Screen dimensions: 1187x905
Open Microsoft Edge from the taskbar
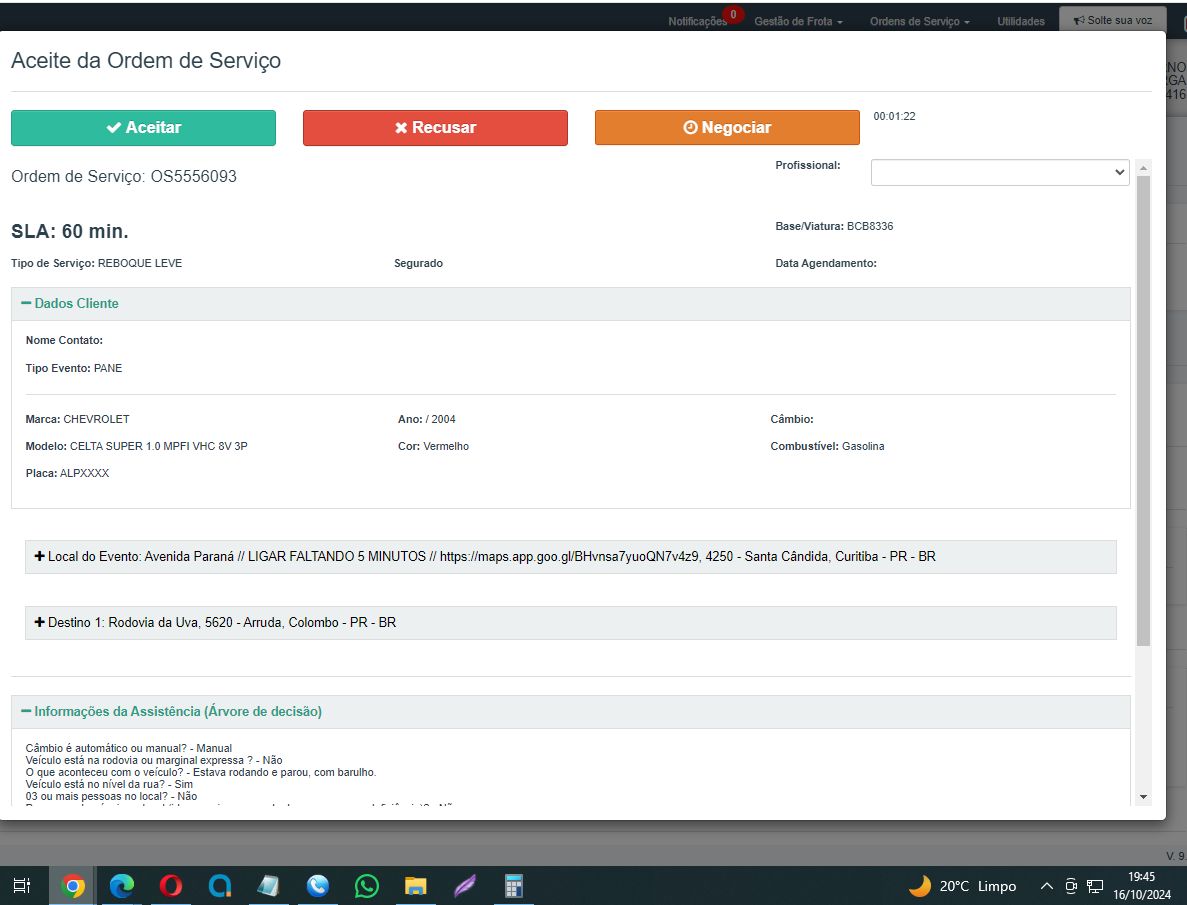[122, 885]
